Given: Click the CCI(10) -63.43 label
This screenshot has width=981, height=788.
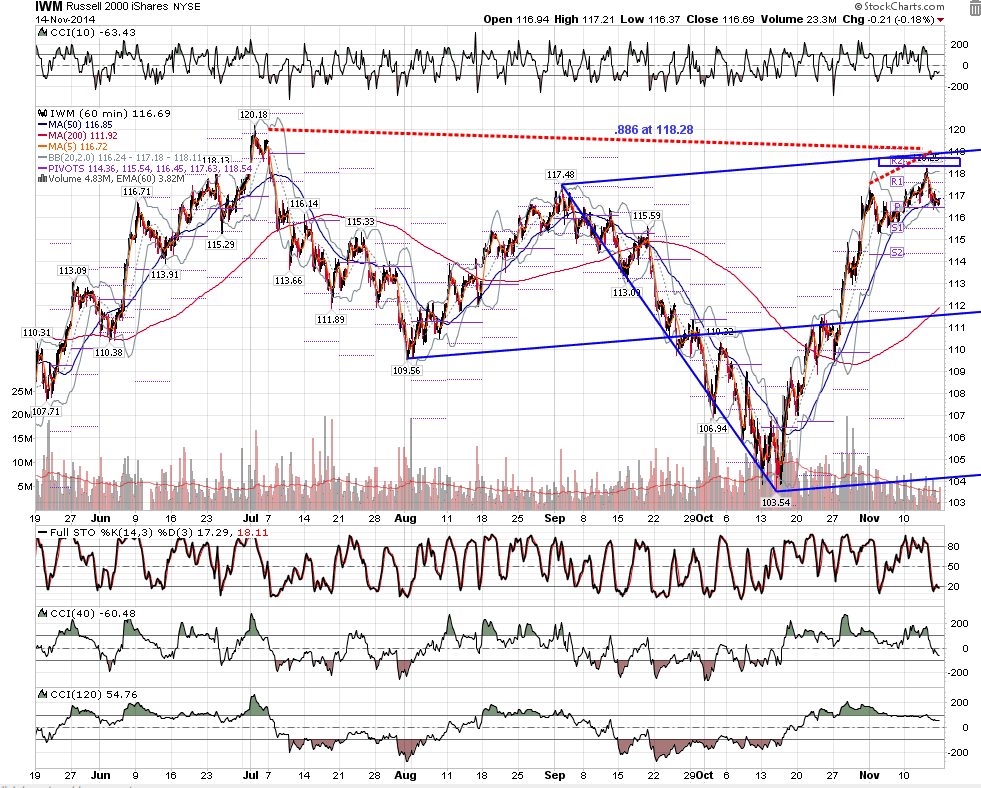Looking at the screenshot, I should (92, 33).
